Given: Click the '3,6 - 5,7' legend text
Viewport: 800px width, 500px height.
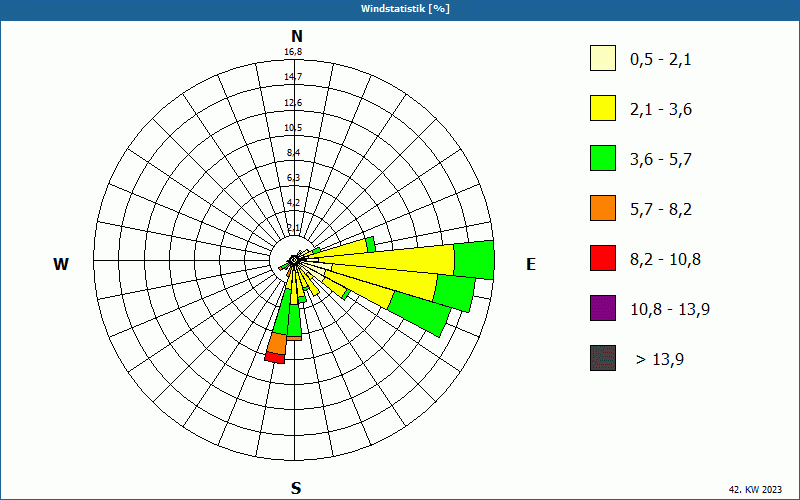Looking at the screenshot, I should 661,160.
